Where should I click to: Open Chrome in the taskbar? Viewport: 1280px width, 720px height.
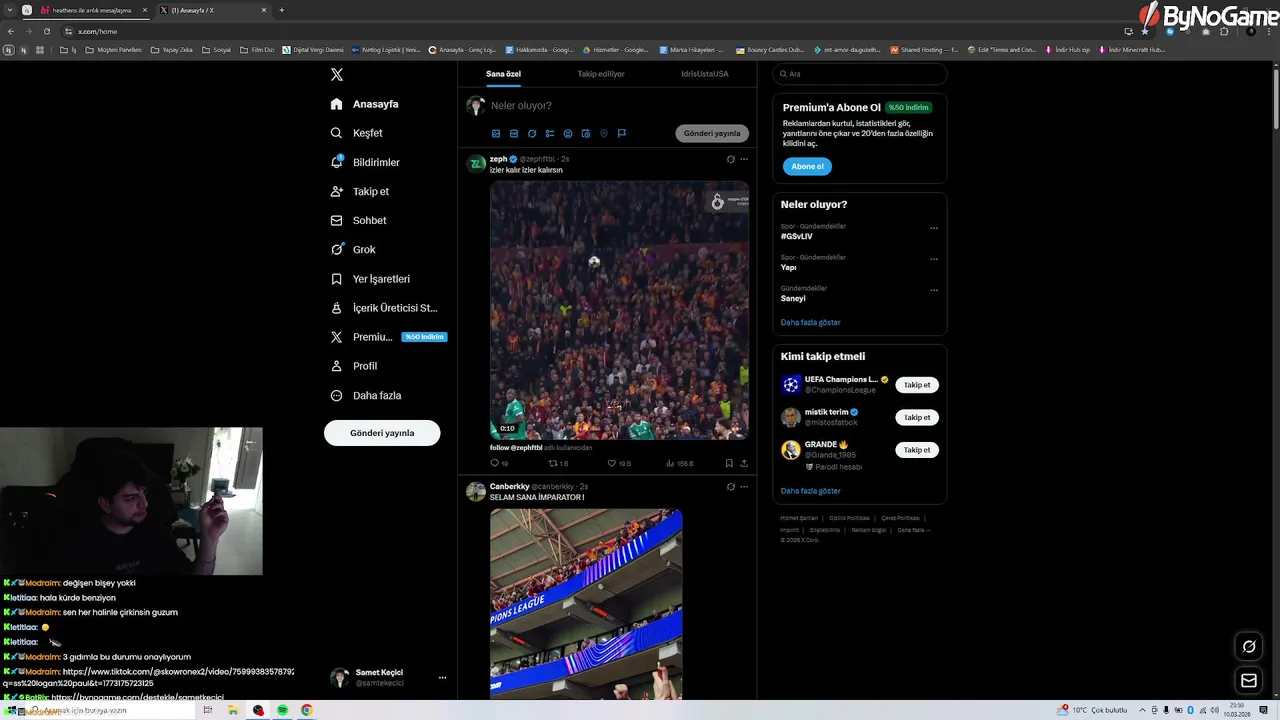pyautogui.click(x=307, y=710)
